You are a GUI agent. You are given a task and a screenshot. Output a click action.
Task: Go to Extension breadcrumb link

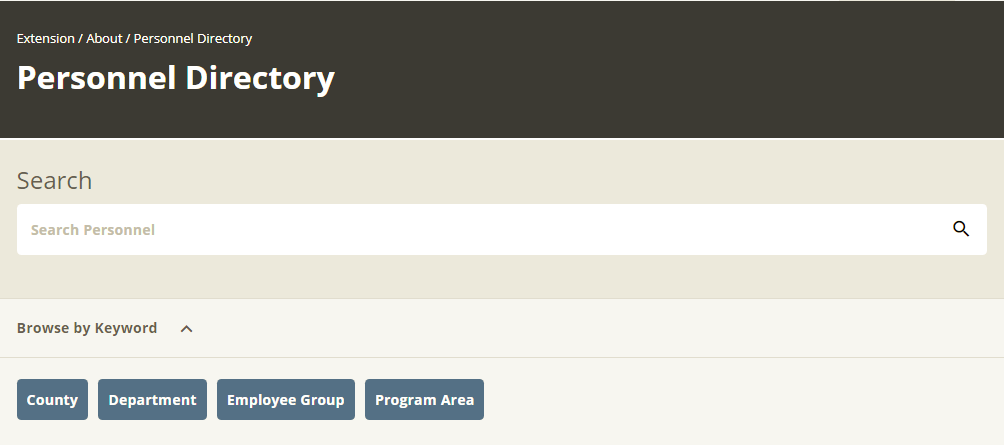45,38
